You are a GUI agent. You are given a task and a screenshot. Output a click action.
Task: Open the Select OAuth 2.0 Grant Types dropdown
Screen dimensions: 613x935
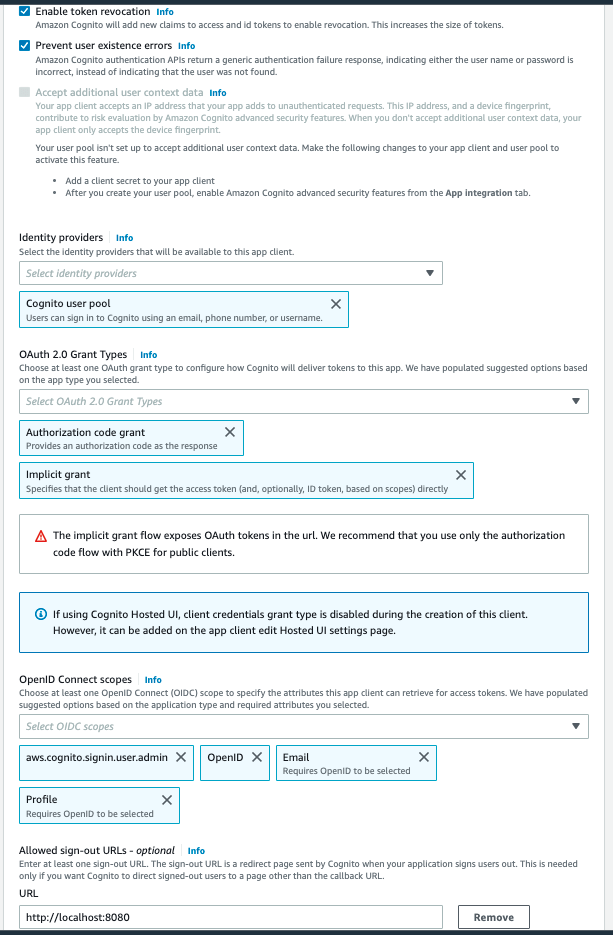click(x=300, y=400)
